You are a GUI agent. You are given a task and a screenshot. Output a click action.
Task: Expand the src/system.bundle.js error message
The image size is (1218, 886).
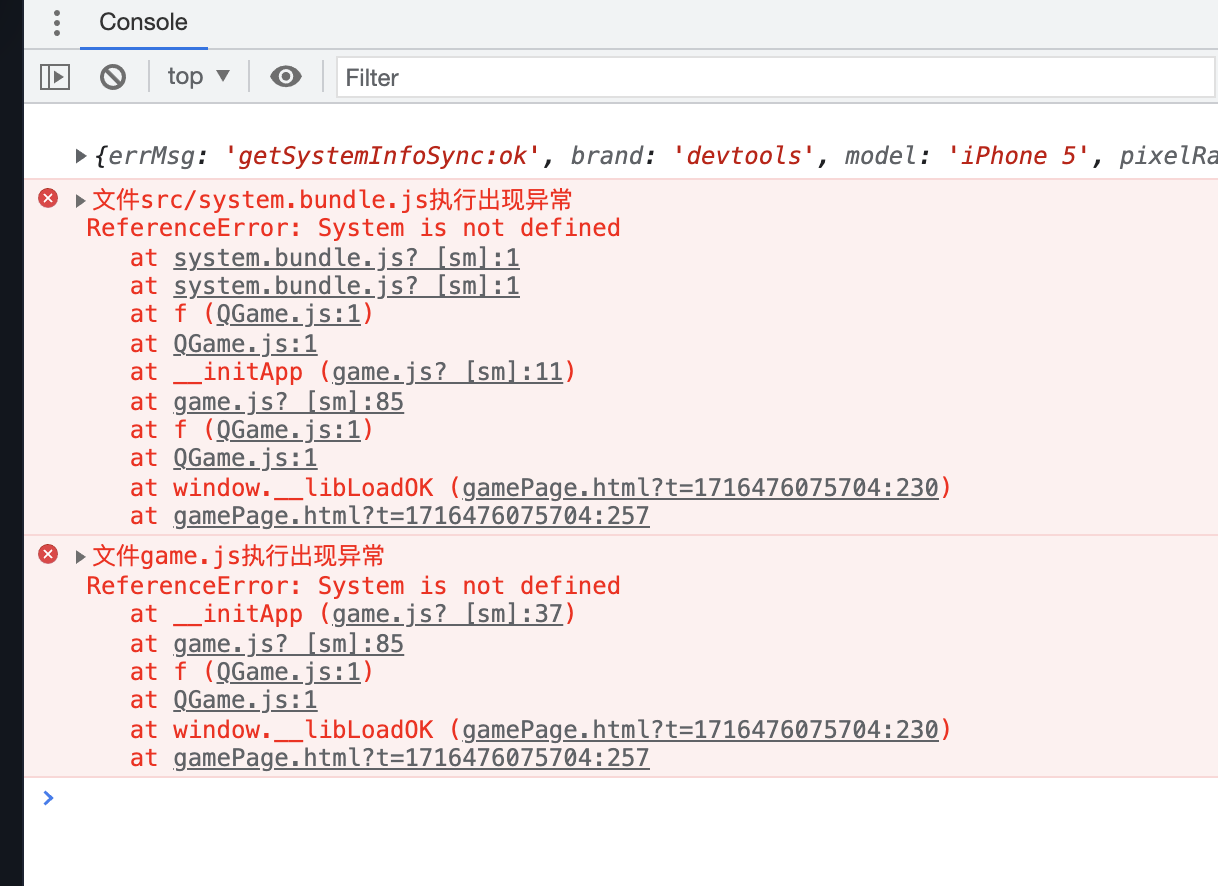point(82,199)
